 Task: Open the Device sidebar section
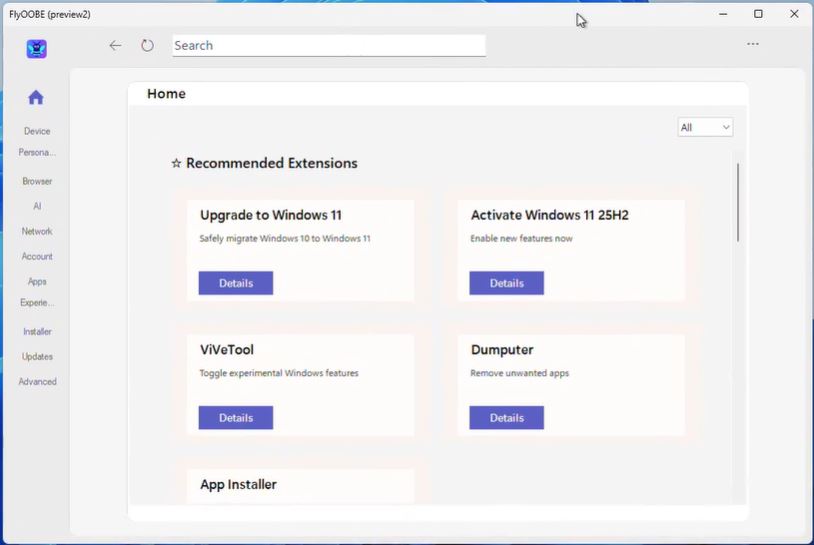point(37,131)
